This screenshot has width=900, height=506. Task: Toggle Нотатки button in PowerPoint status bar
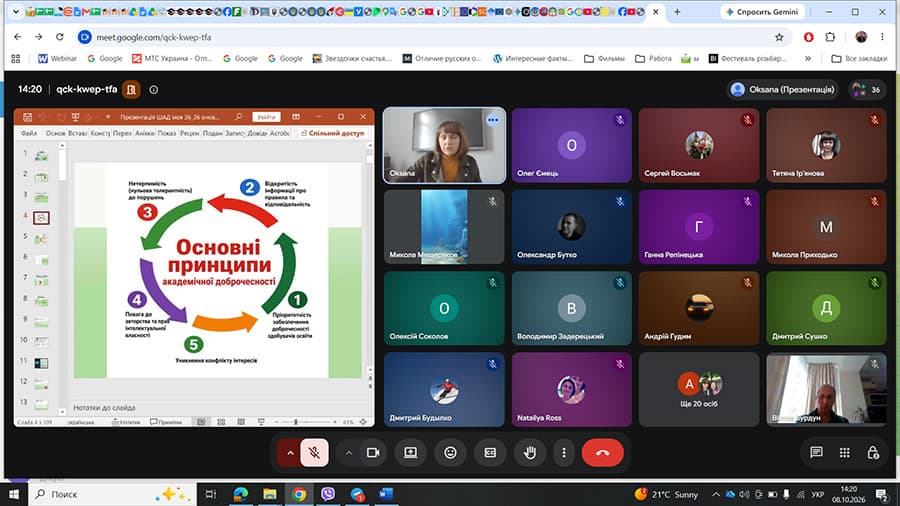(126, 422)
